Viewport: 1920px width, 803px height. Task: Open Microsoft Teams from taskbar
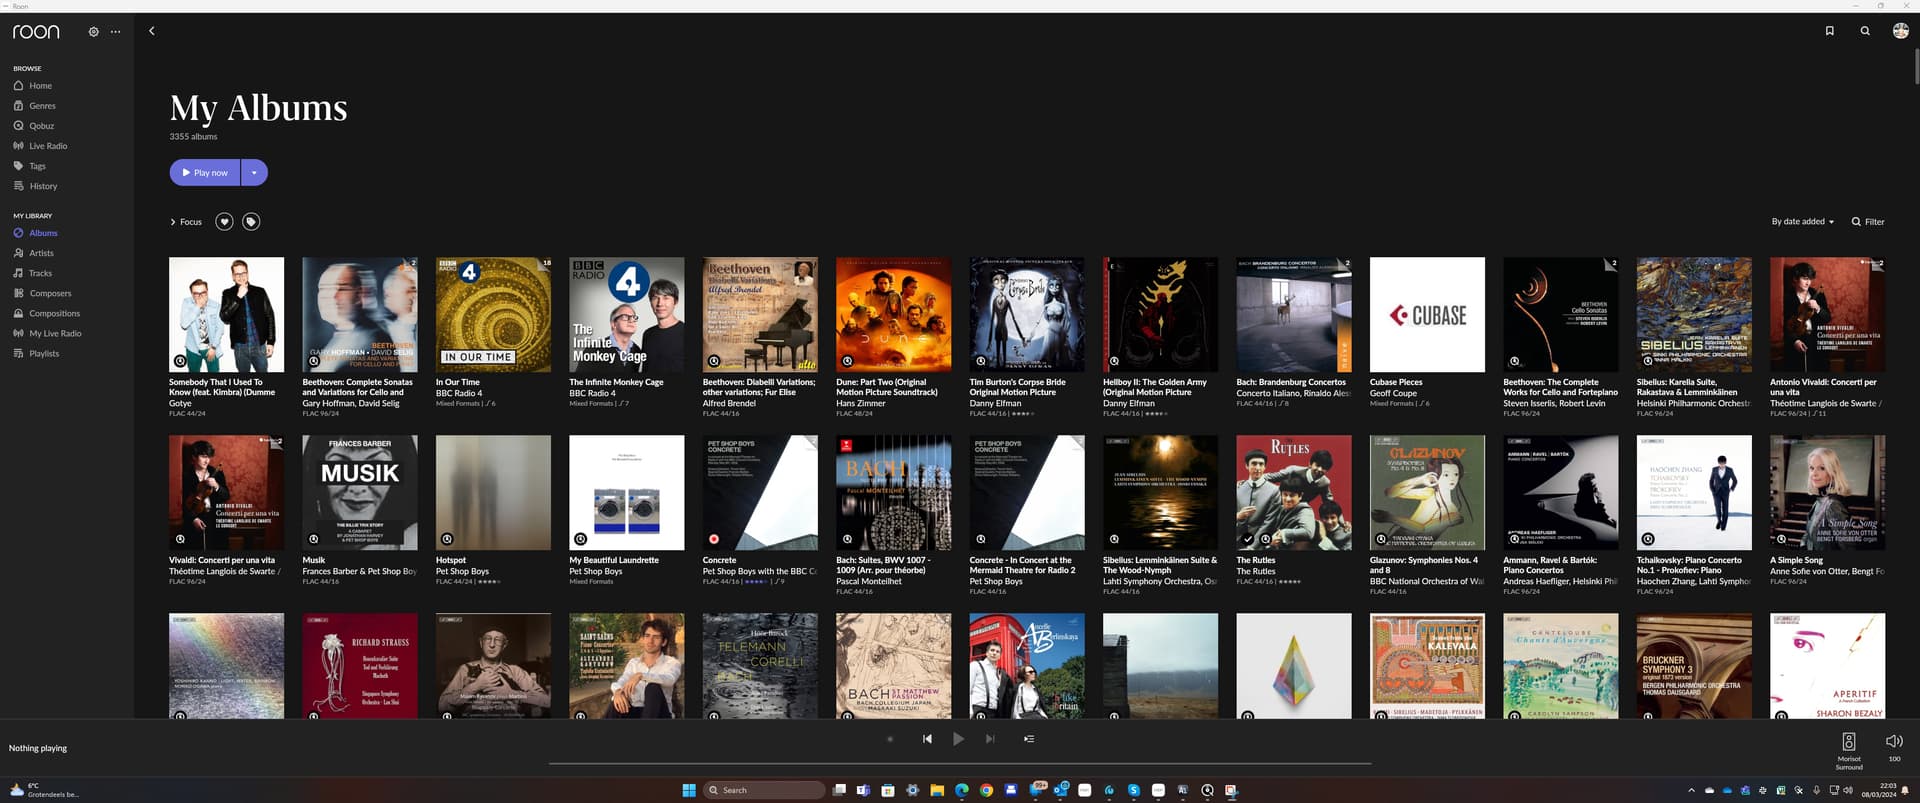click(x=863, y=790)
